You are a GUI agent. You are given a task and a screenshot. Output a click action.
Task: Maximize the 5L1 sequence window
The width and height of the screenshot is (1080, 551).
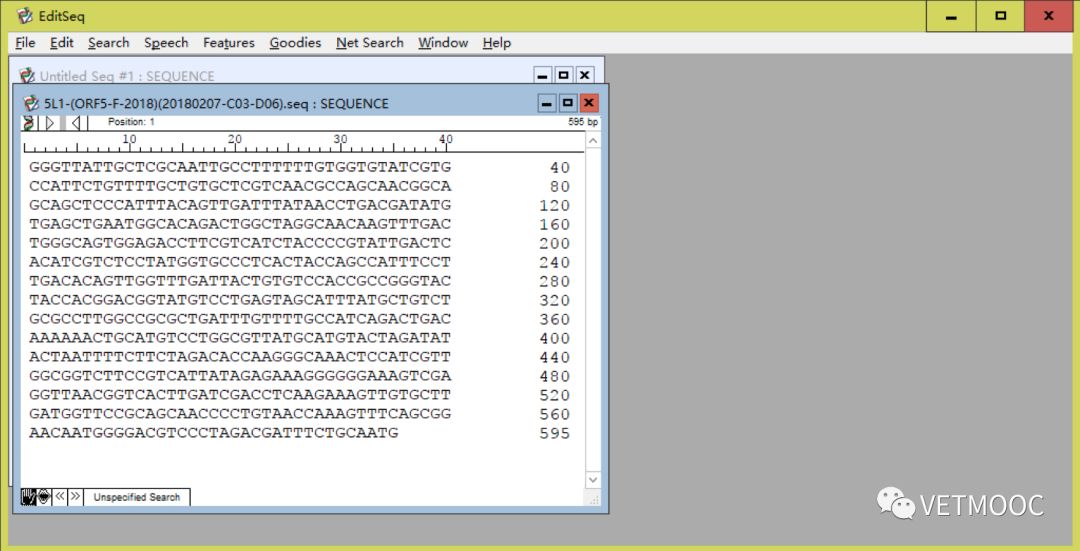[568, 103]
